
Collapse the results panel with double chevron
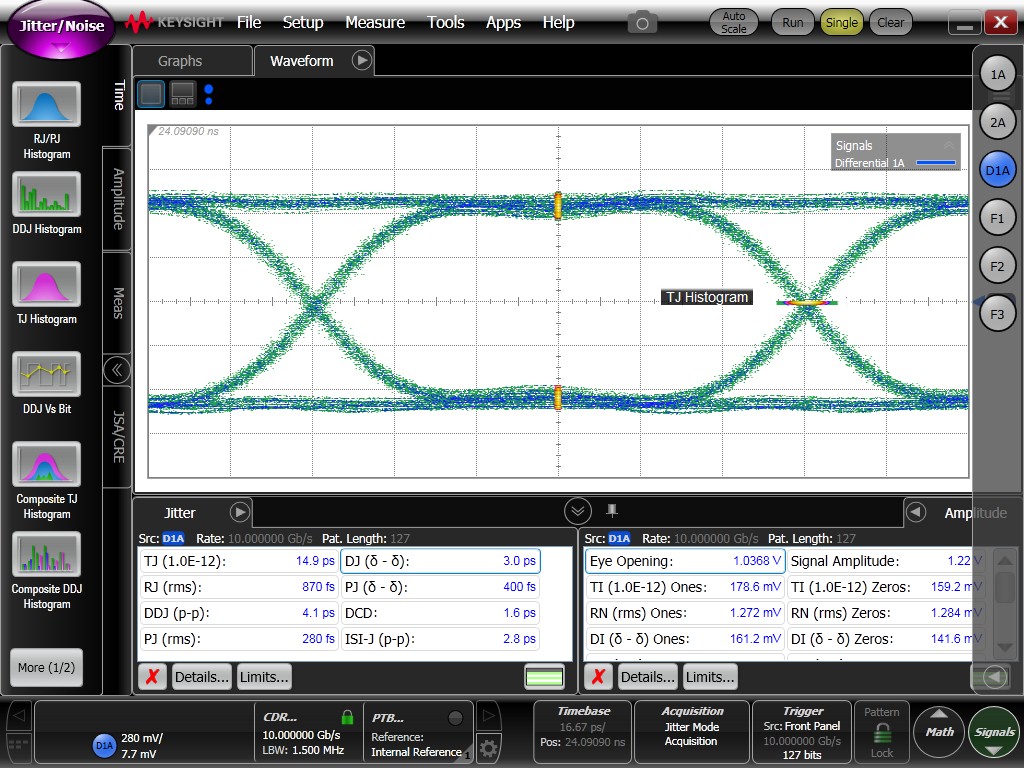[578, 510]
